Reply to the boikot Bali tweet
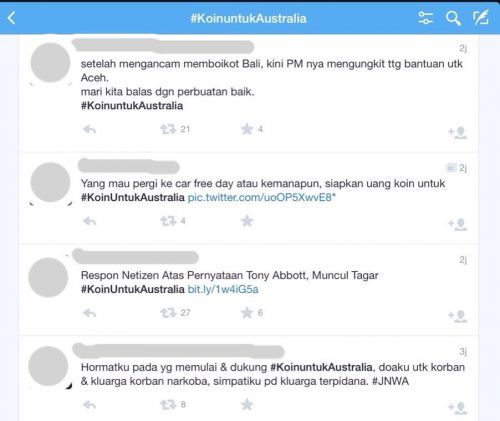Image resolution: width=500 pixels, height=421 pixels. pyautogui.click(x=89, y=129)
